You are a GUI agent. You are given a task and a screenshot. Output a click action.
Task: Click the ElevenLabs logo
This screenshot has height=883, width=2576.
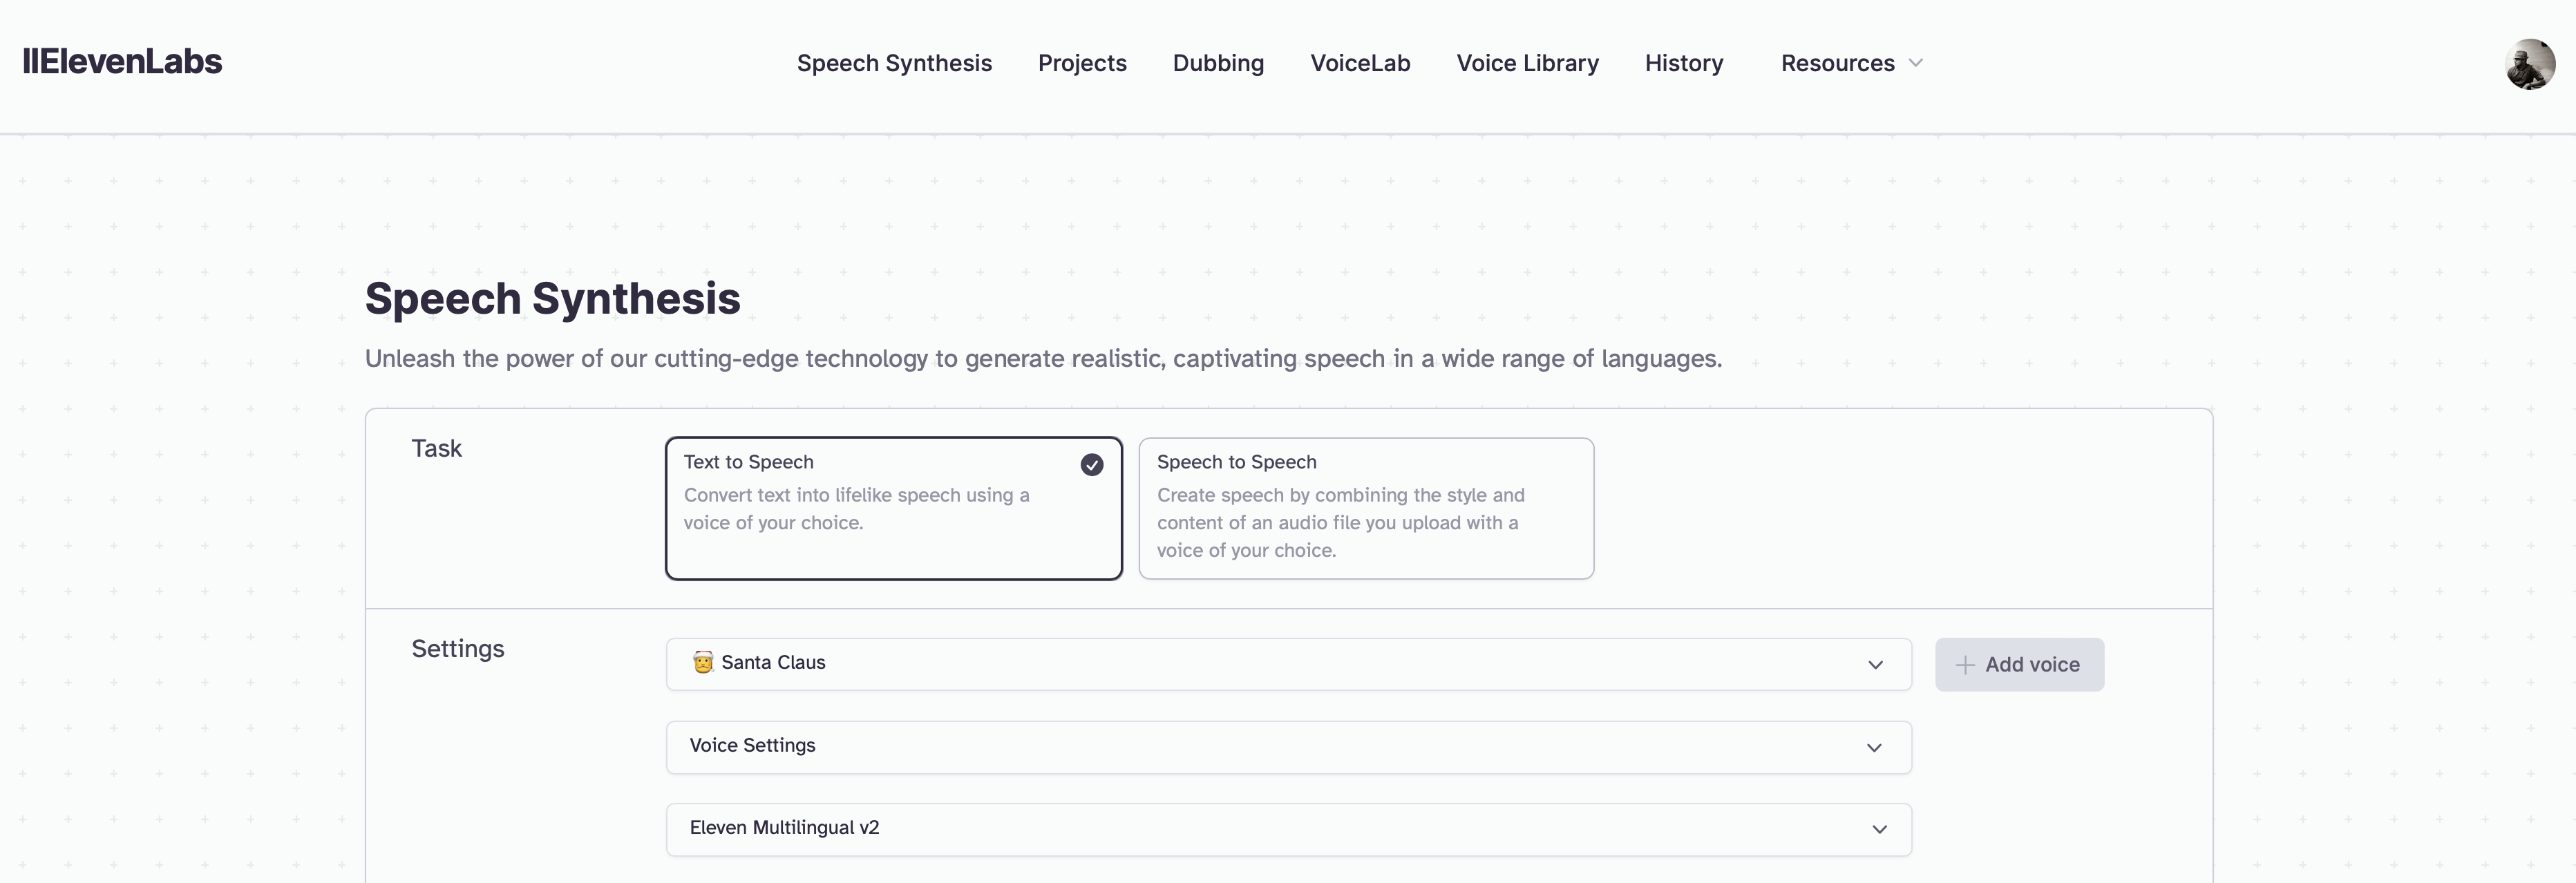[122, 62]
